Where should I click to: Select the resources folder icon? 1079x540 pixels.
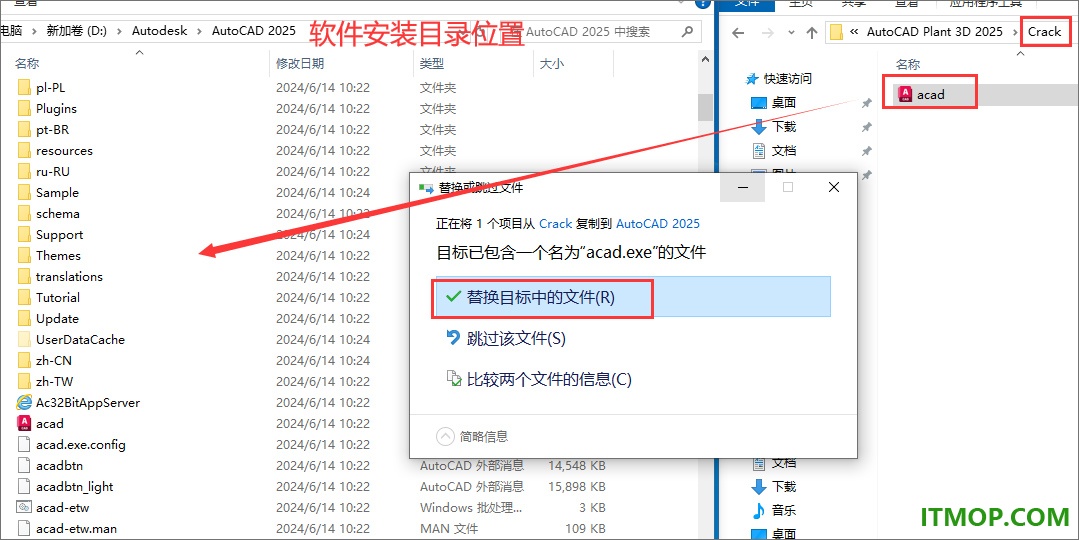point(24,151)
